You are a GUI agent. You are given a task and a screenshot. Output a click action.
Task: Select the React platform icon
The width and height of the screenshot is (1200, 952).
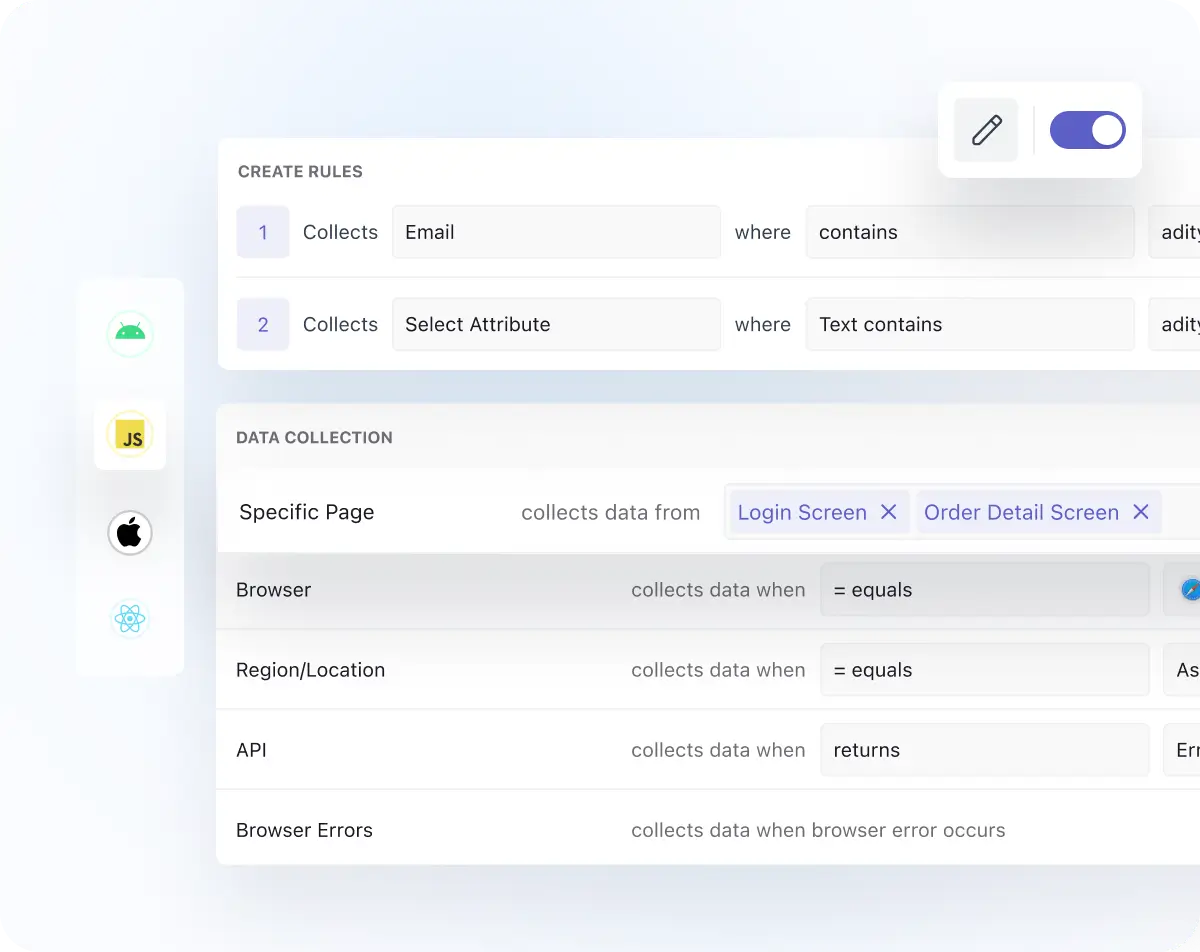pyautogui.click(x=130, y=619)
